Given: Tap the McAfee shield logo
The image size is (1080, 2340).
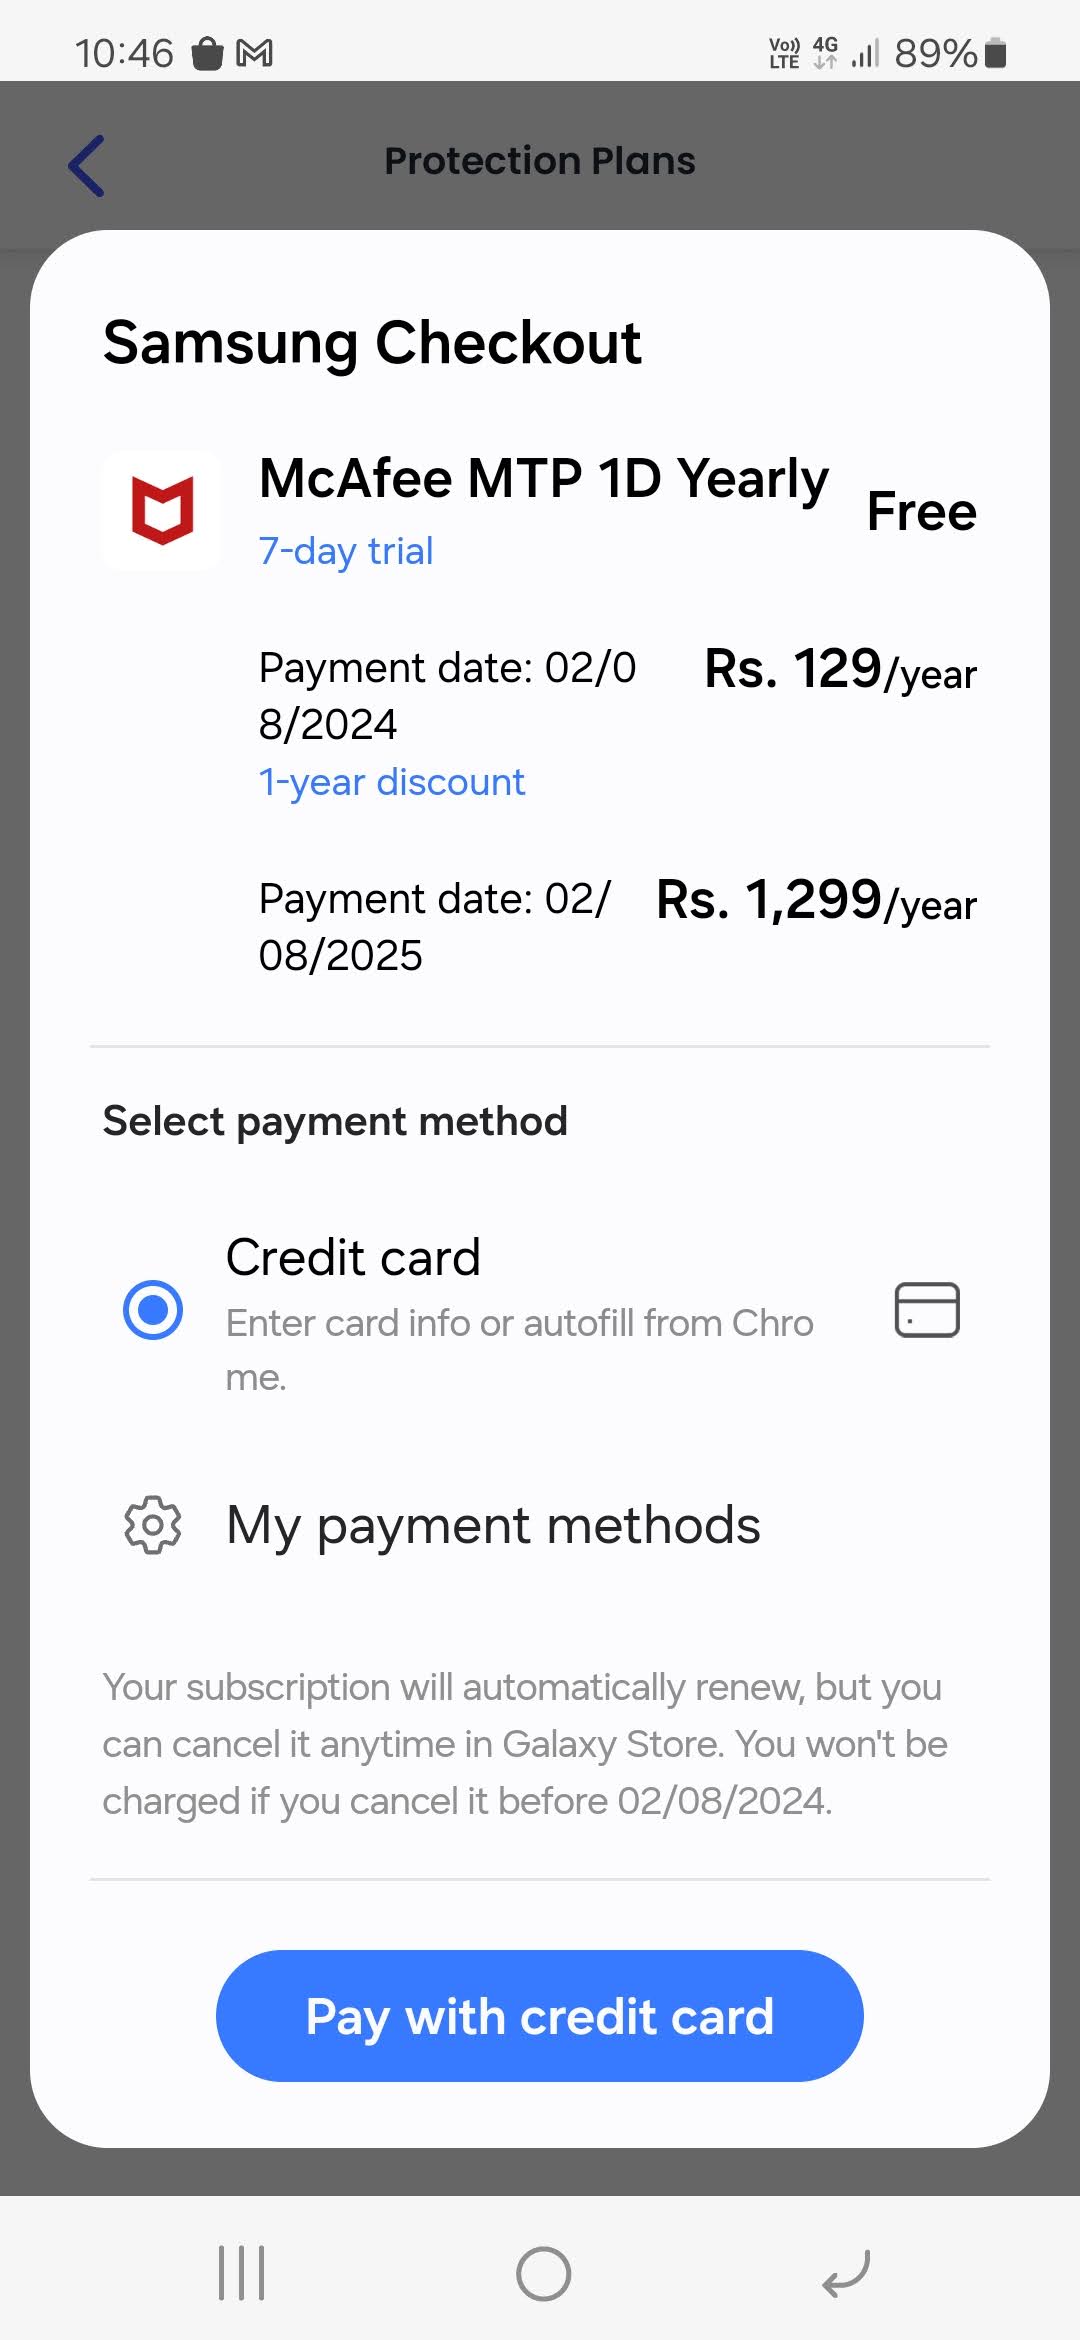Looking at the screenshot, I should (162, 510).
